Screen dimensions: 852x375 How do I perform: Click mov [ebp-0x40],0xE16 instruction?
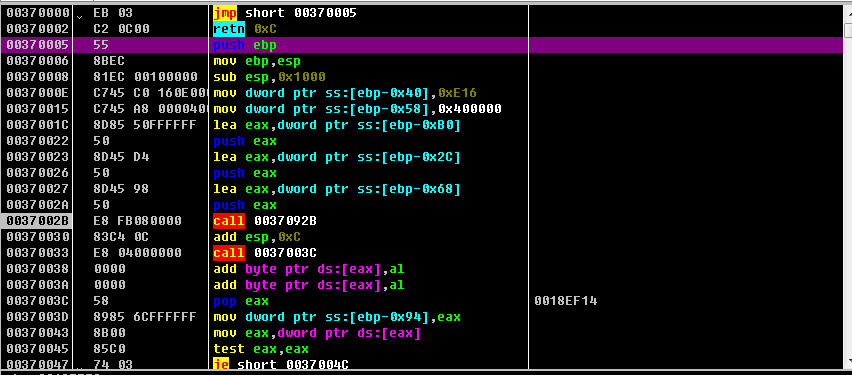(346, 93)
